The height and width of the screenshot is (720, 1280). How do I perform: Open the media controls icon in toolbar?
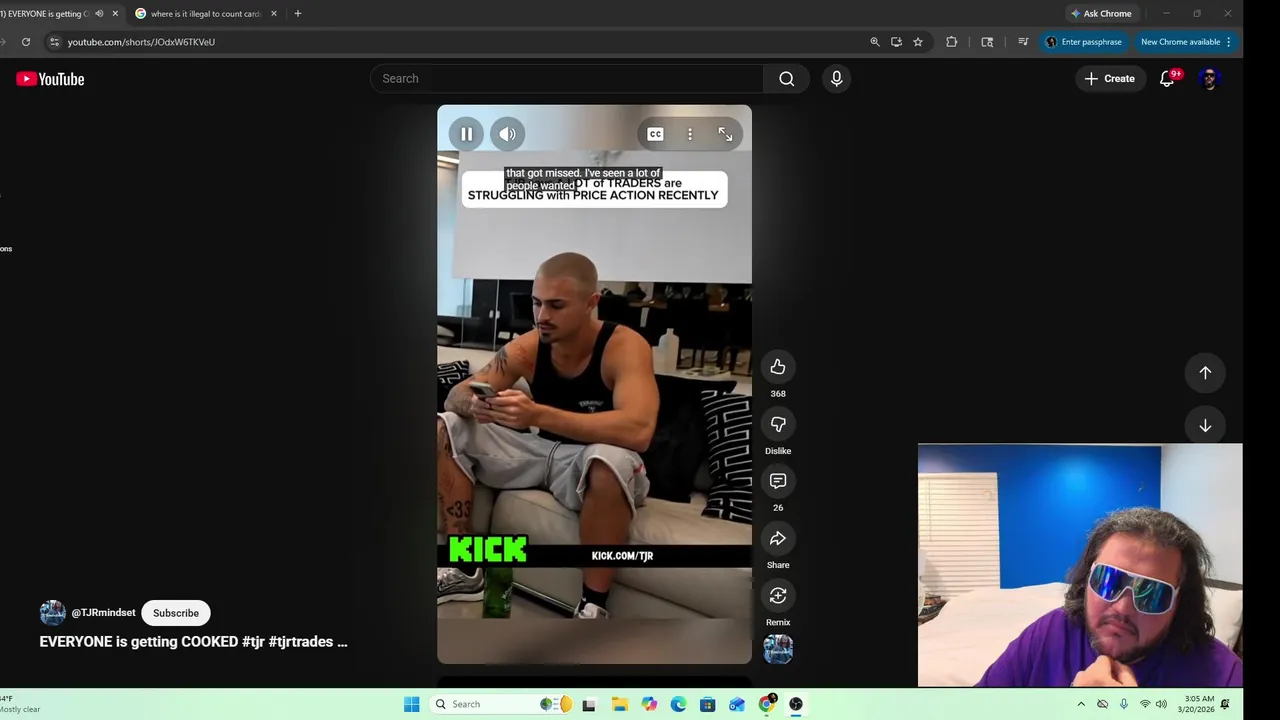[x=1023, y=42]
